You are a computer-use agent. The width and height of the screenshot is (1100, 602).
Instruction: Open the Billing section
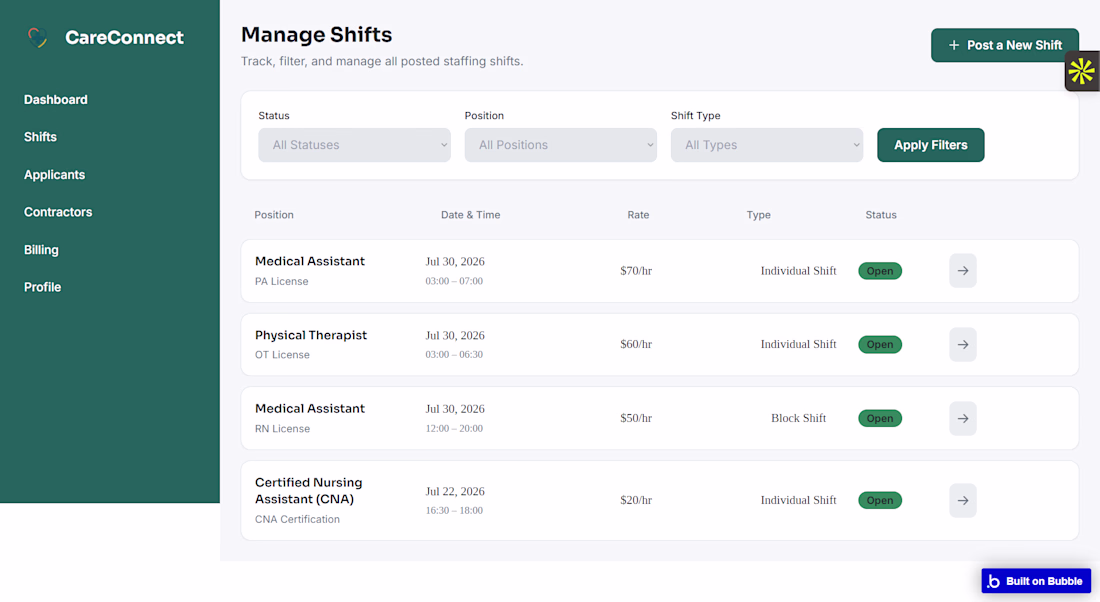(x=41, y=250)
